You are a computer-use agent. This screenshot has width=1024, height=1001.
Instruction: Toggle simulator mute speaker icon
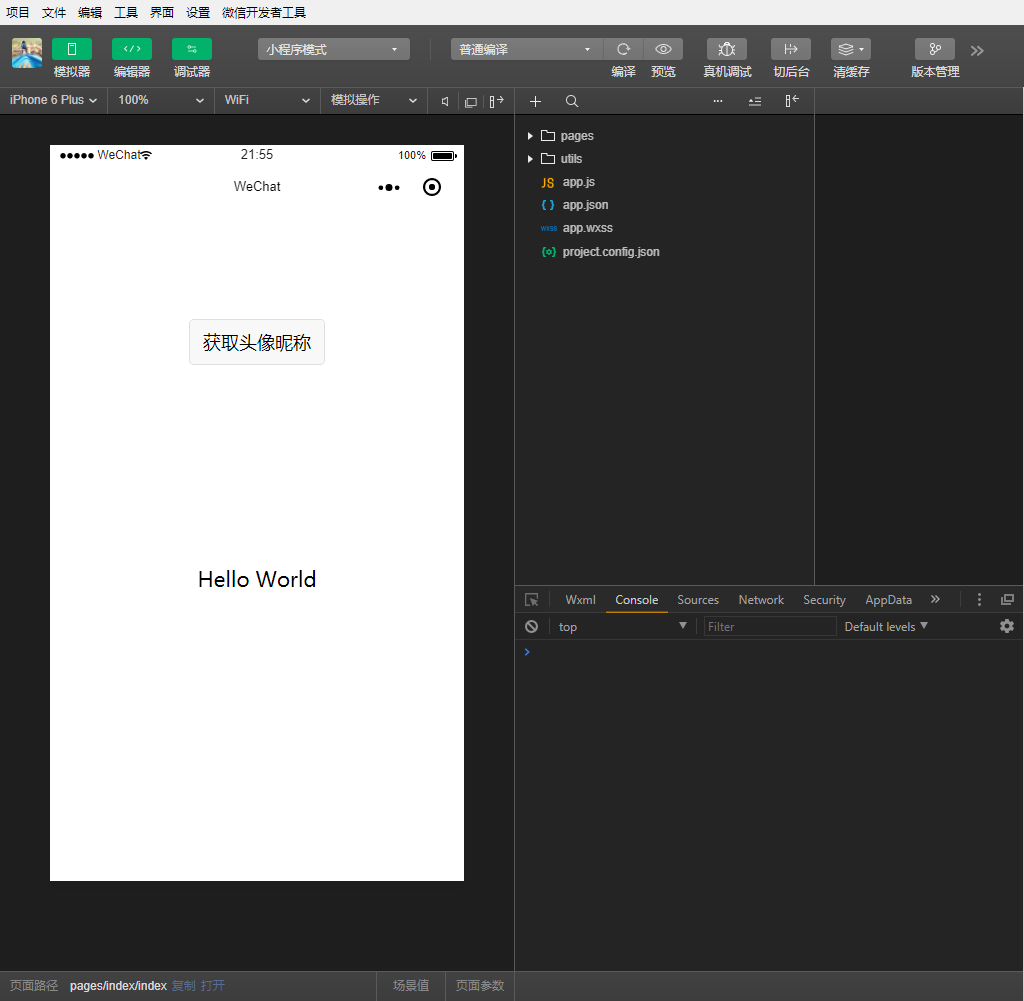(445, 101)
